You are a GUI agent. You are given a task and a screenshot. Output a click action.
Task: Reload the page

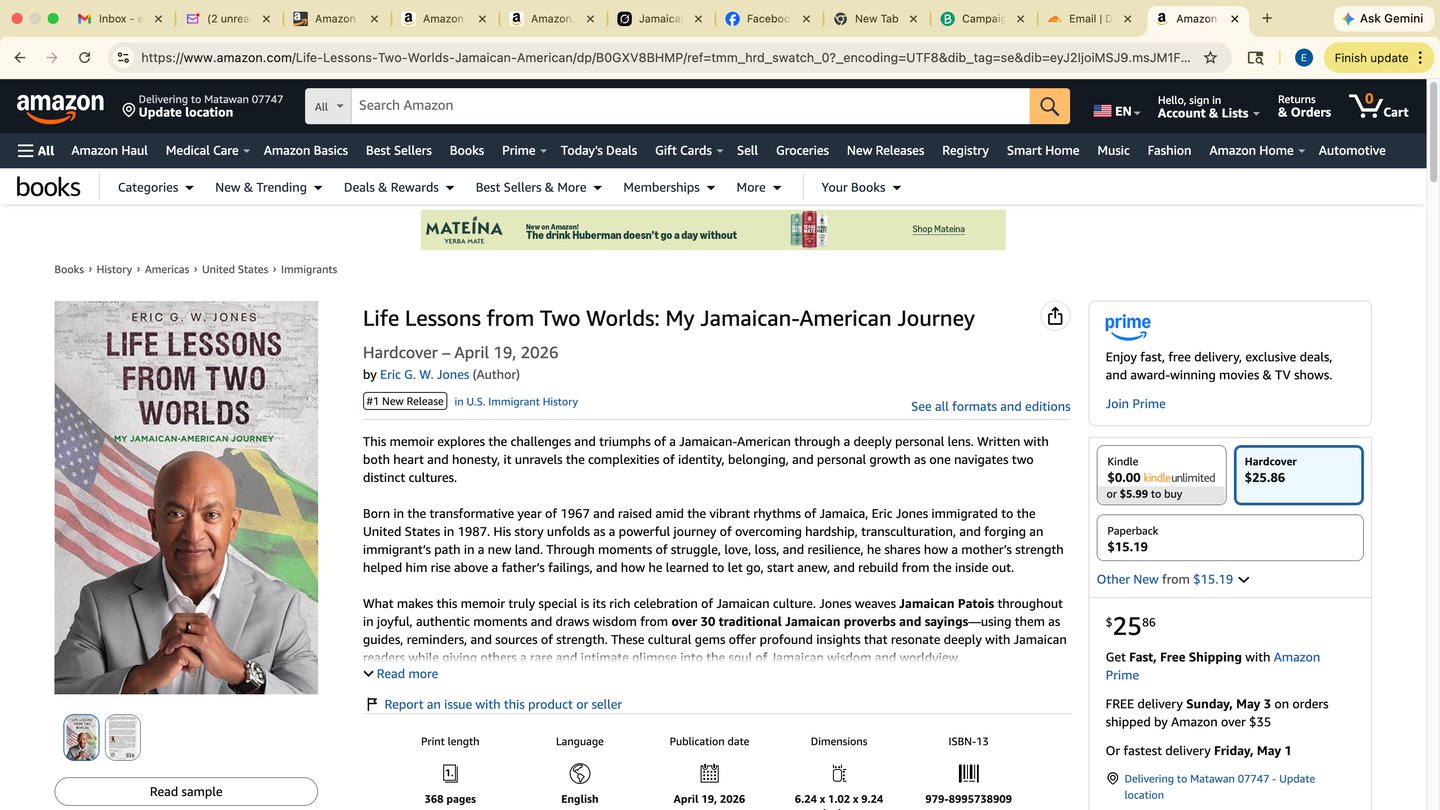(85, 58)
